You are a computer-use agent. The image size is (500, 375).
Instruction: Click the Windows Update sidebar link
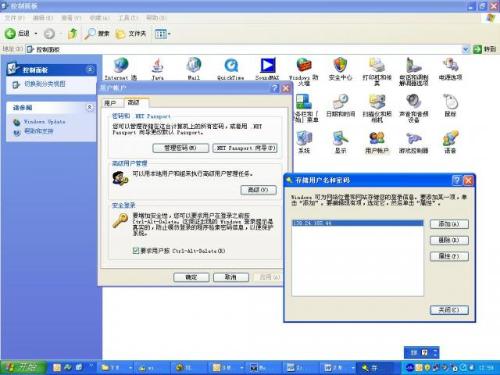tap(44, 122)
